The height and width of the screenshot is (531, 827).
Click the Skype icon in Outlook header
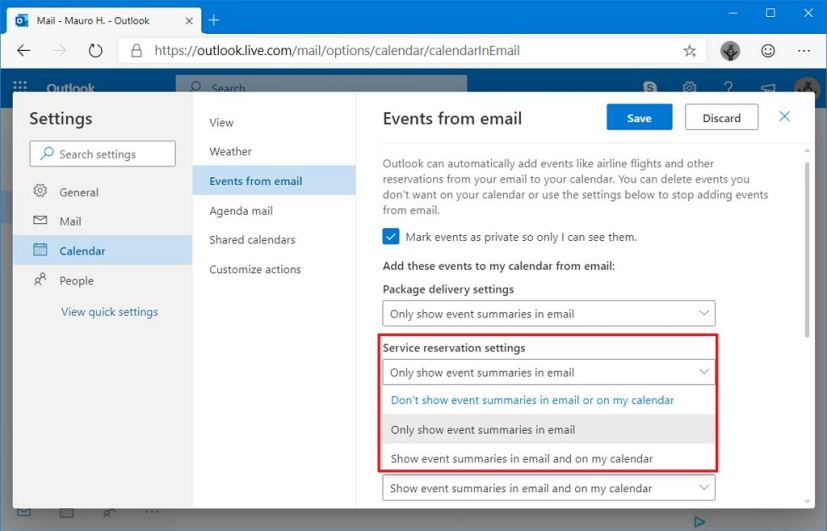point(650,87)
